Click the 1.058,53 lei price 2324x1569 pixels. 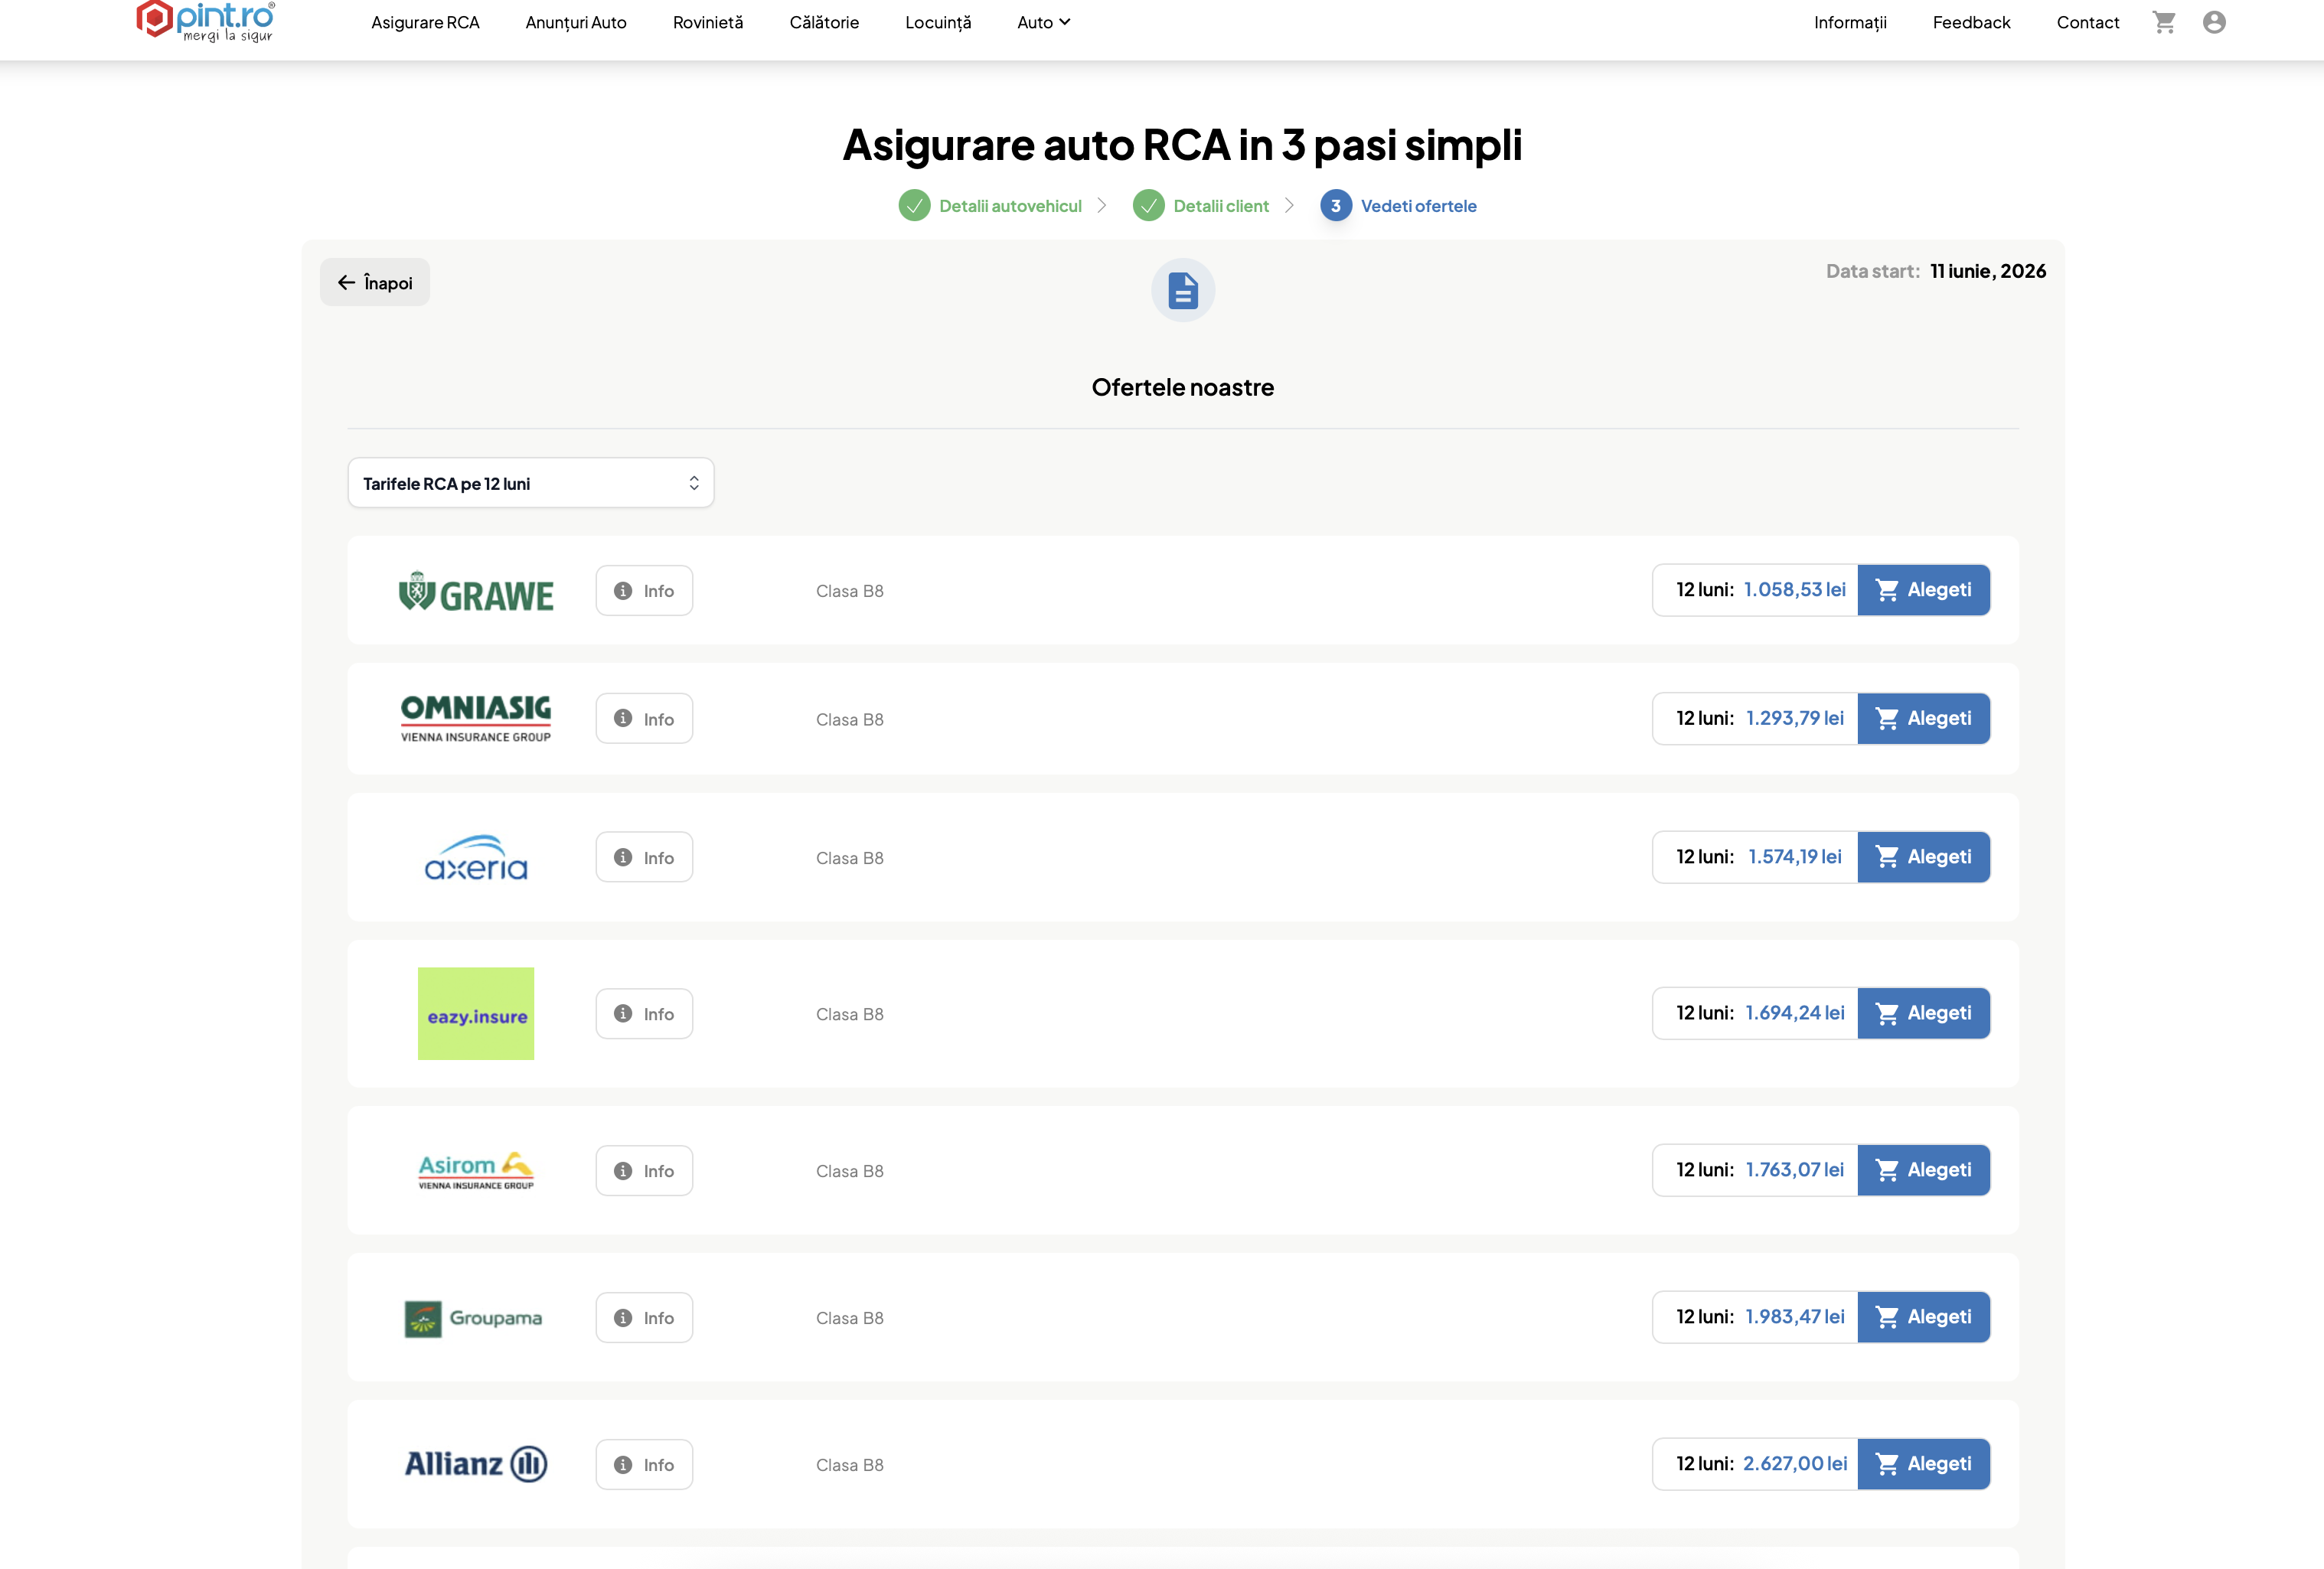point(1795,590)
